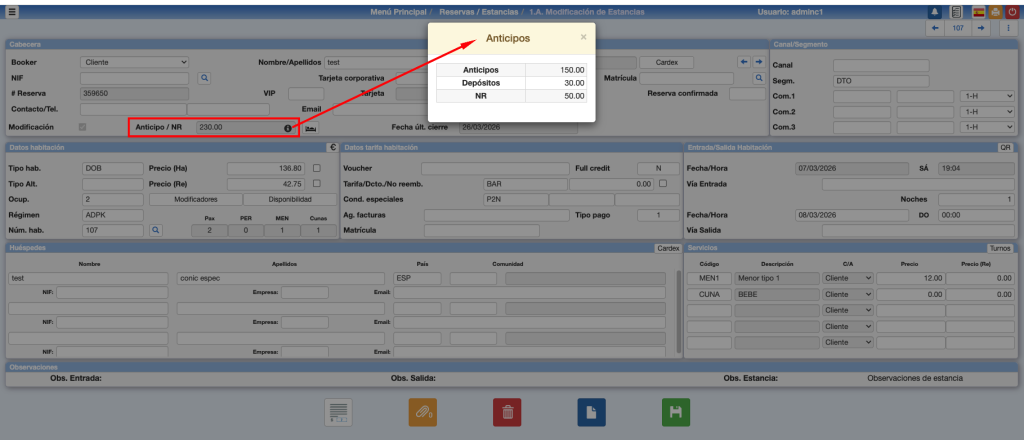
Task: Click the red power logout icon
Action: pyautogui.click(x=1013, y=12)
